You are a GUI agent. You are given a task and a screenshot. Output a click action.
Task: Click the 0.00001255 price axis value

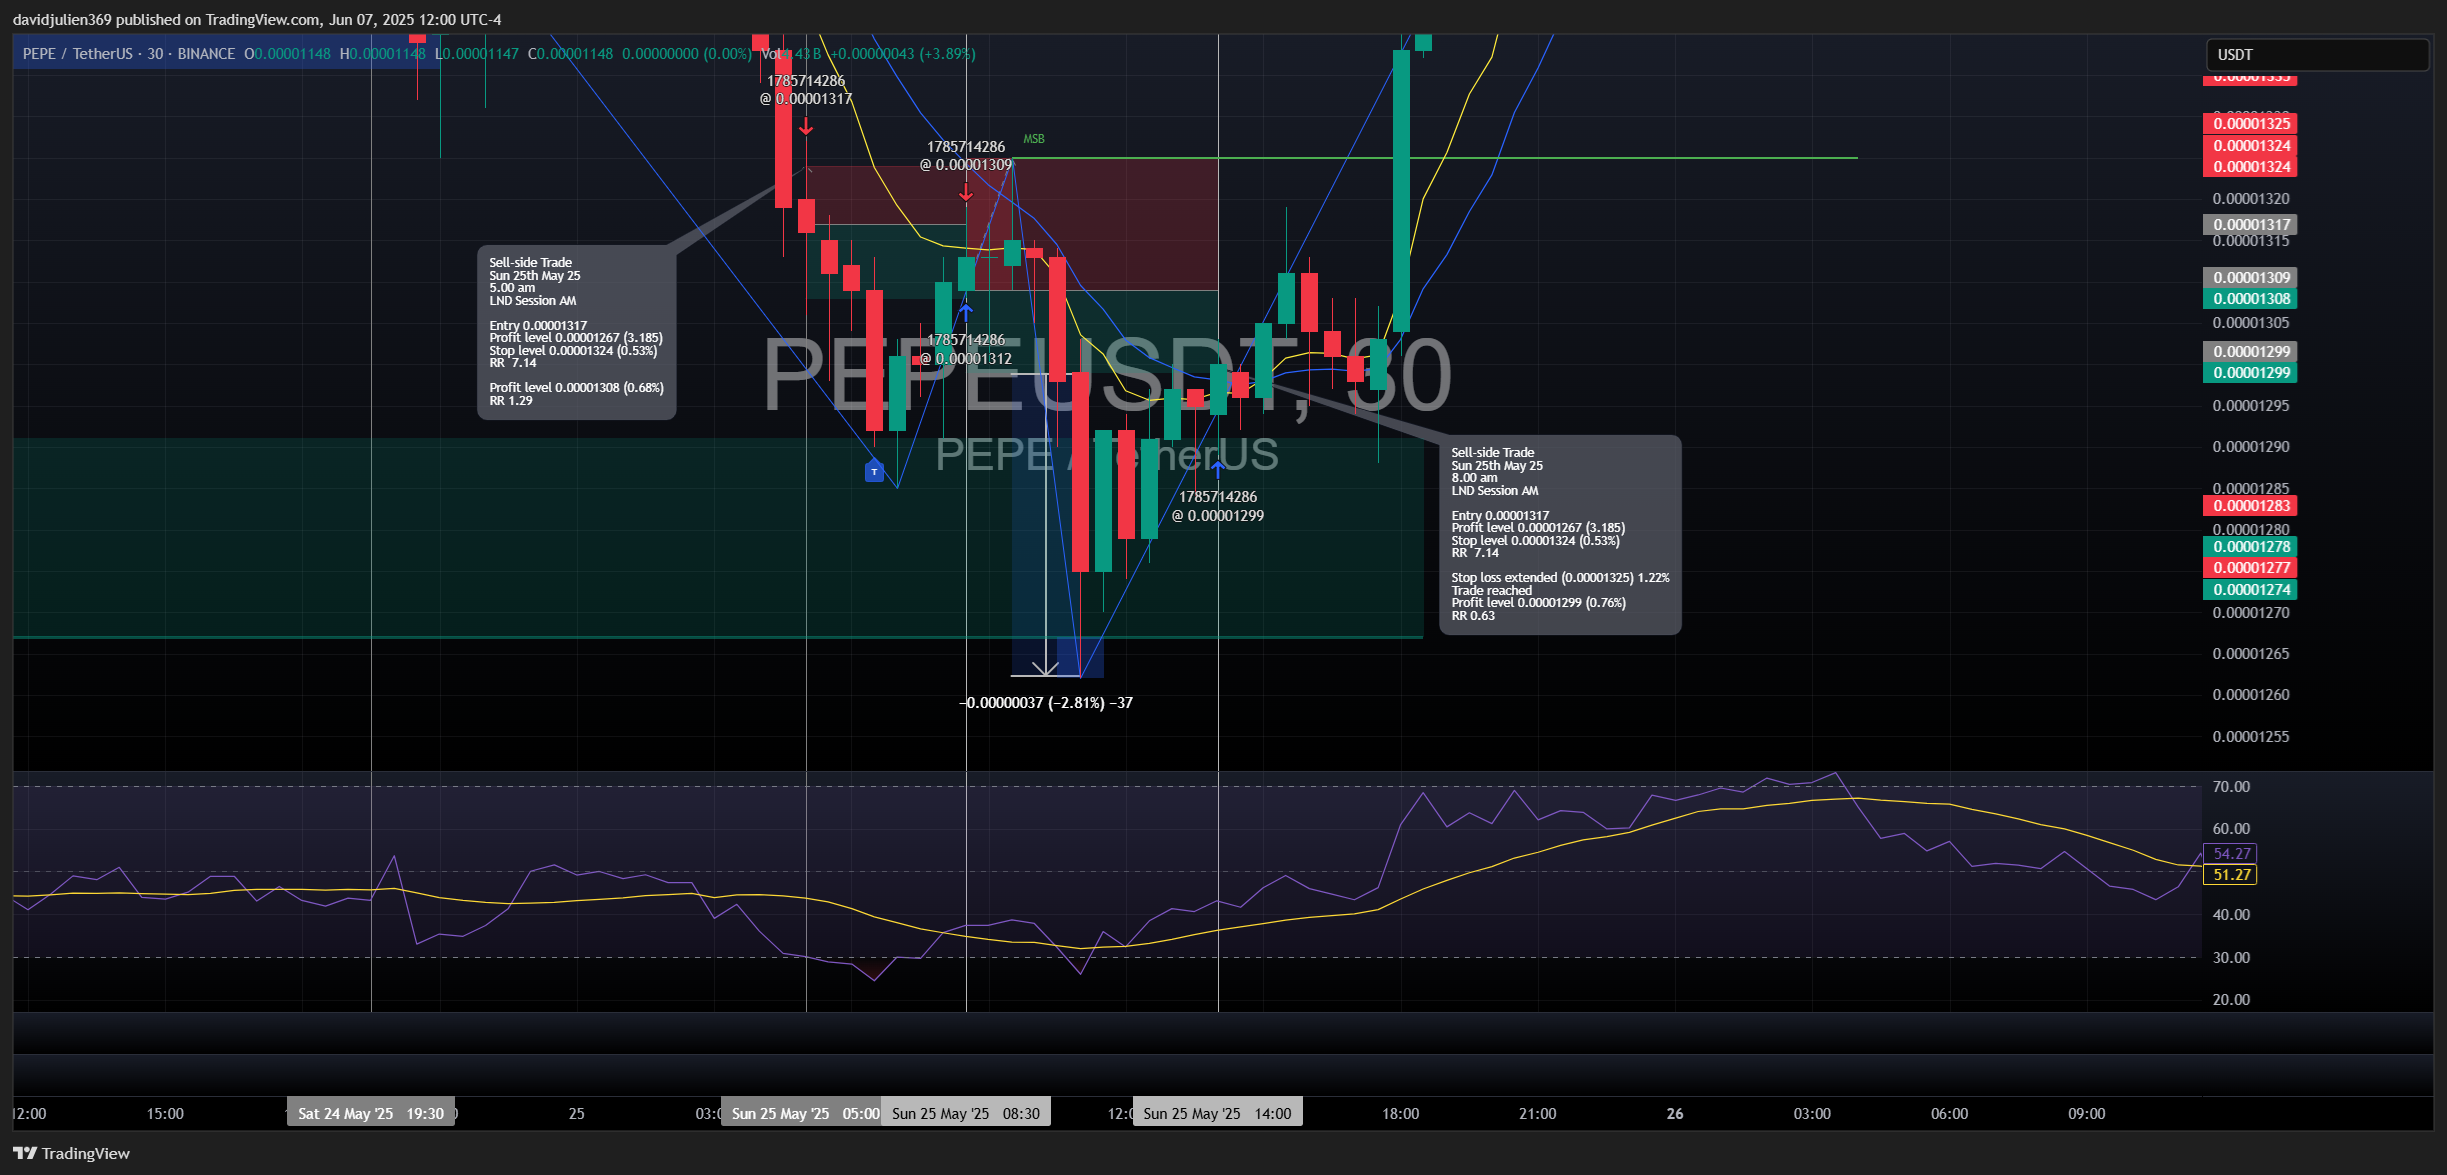tap(2250, 737)
